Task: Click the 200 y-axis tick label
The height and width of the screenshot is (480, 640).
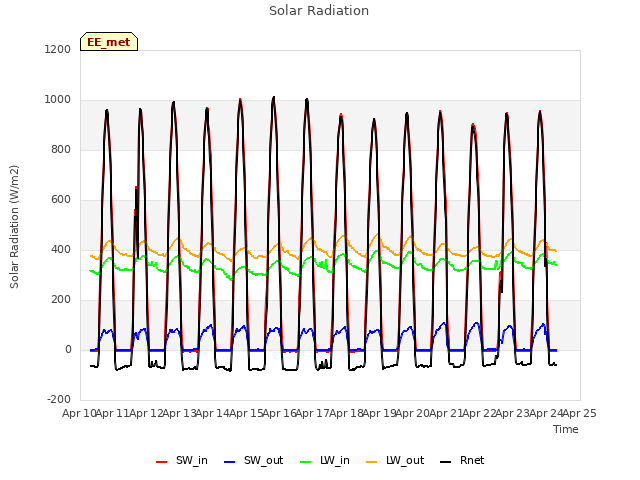Action: click(61, 300)
